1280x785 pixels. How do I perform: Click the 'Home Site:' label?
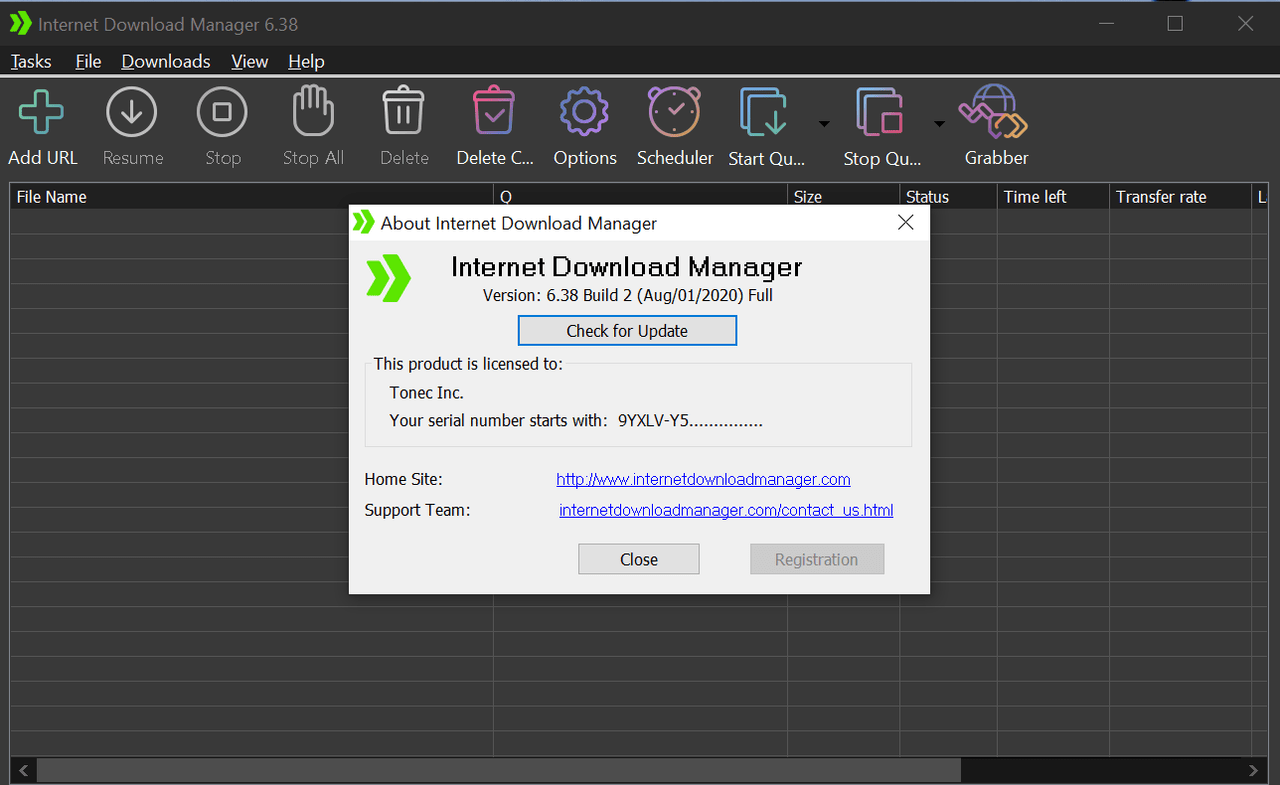pyautogui.click(x=404, y=480)
